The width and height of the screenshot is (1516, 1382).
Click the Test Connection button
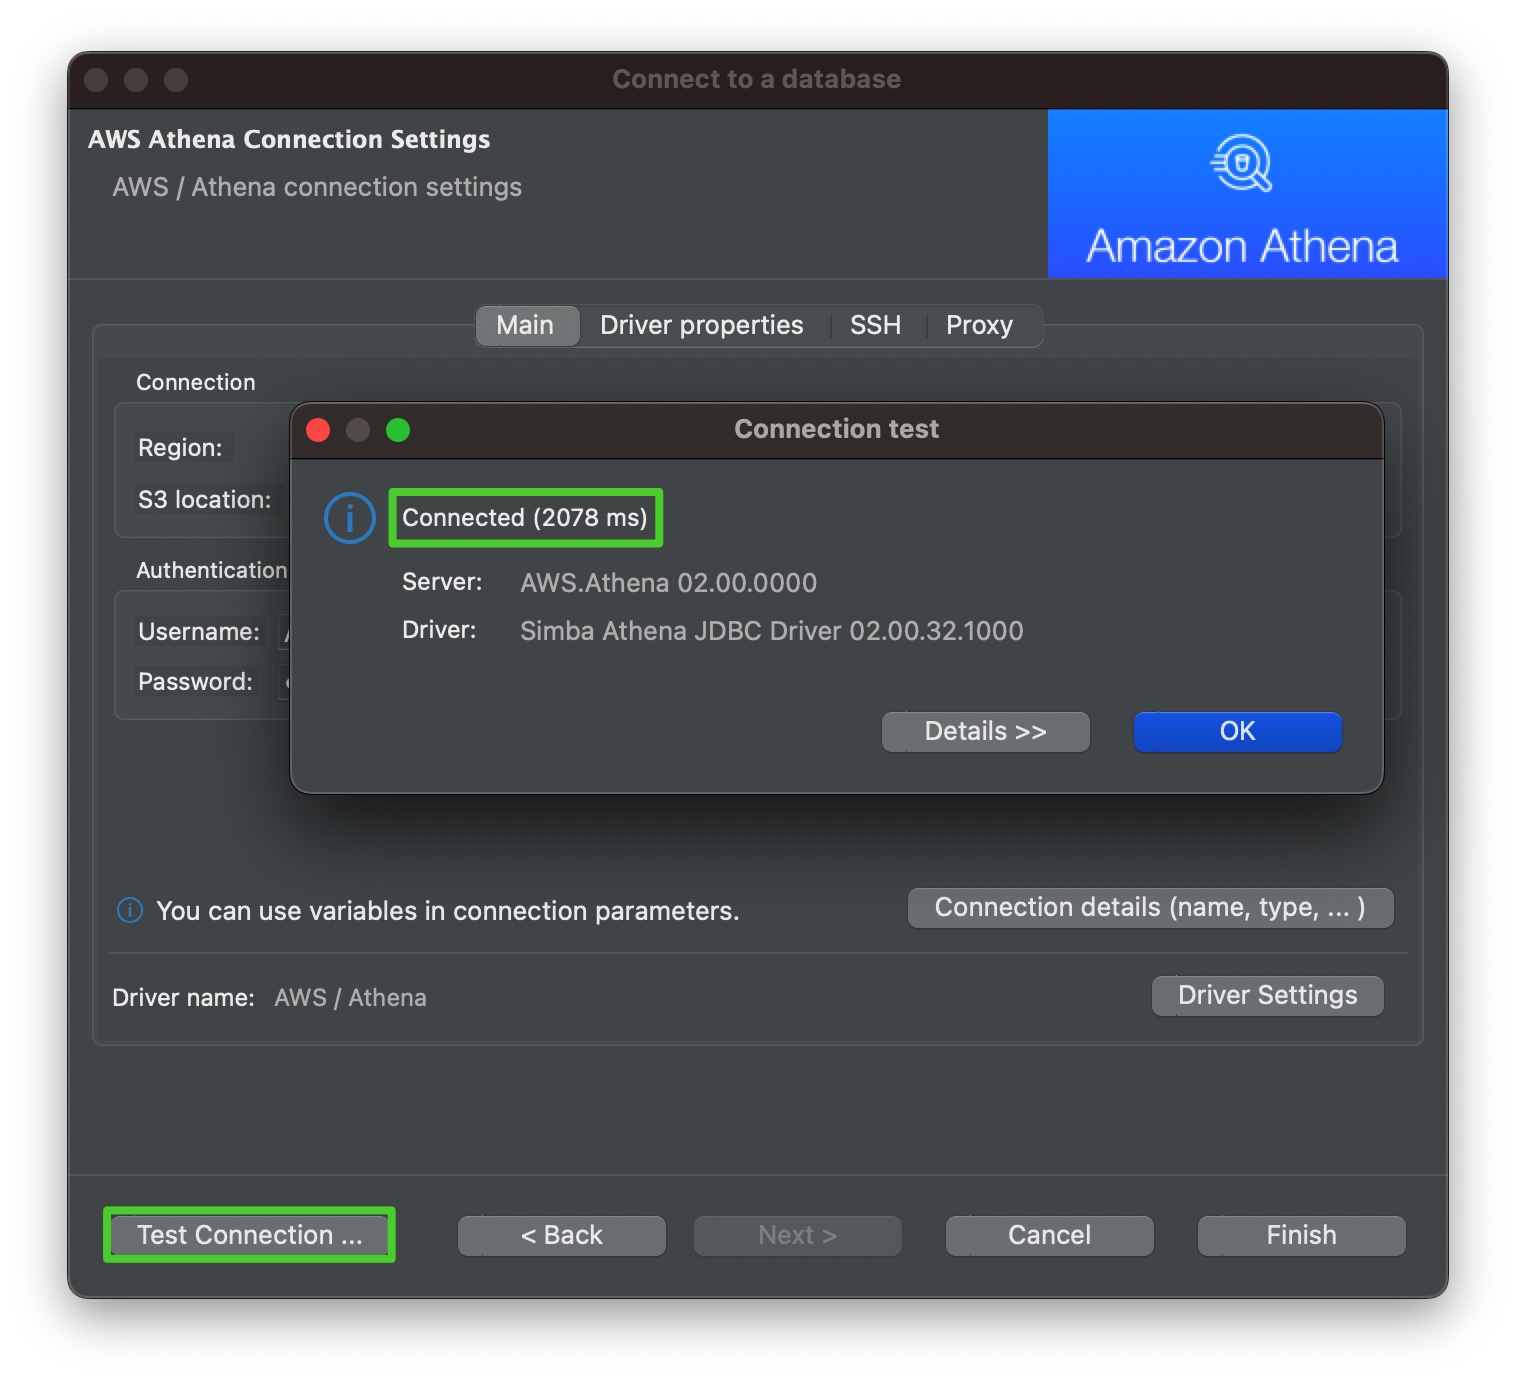(x=249, y=1235)
